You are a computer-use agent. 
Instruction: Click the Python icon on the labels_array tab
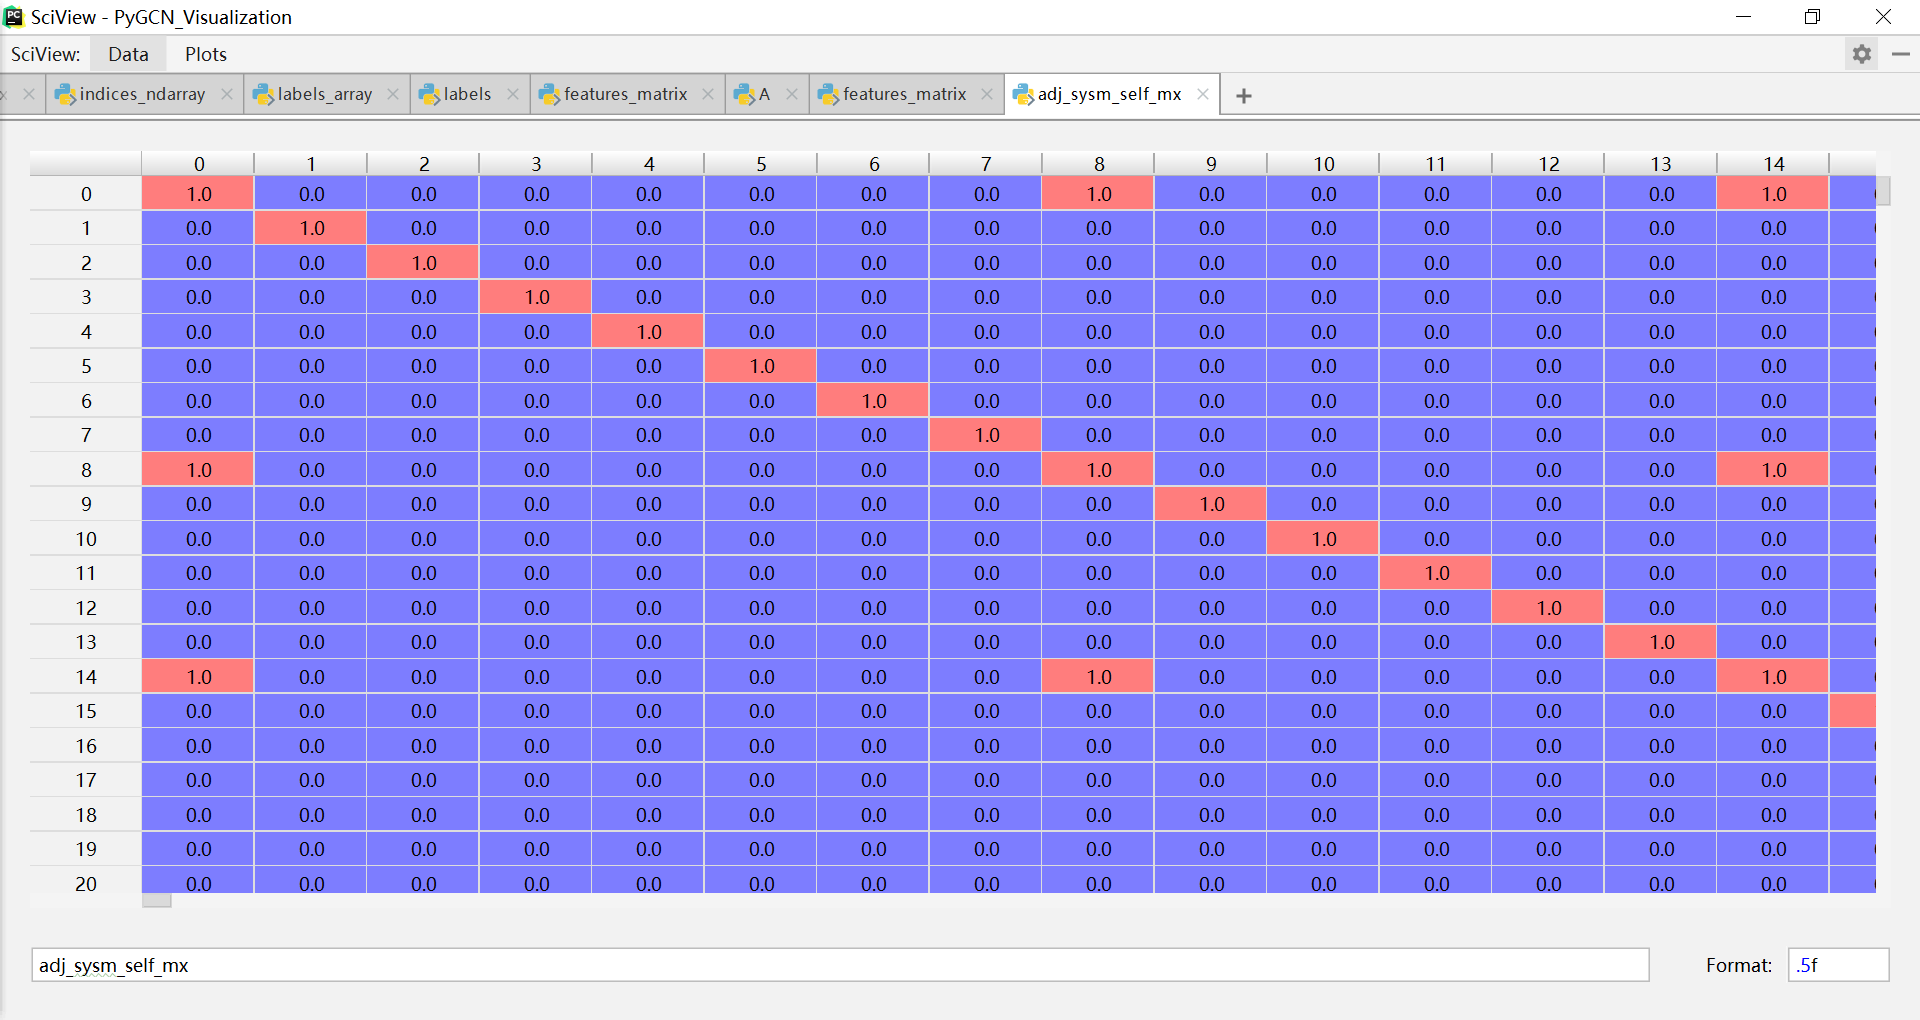(x=264, y=94)
